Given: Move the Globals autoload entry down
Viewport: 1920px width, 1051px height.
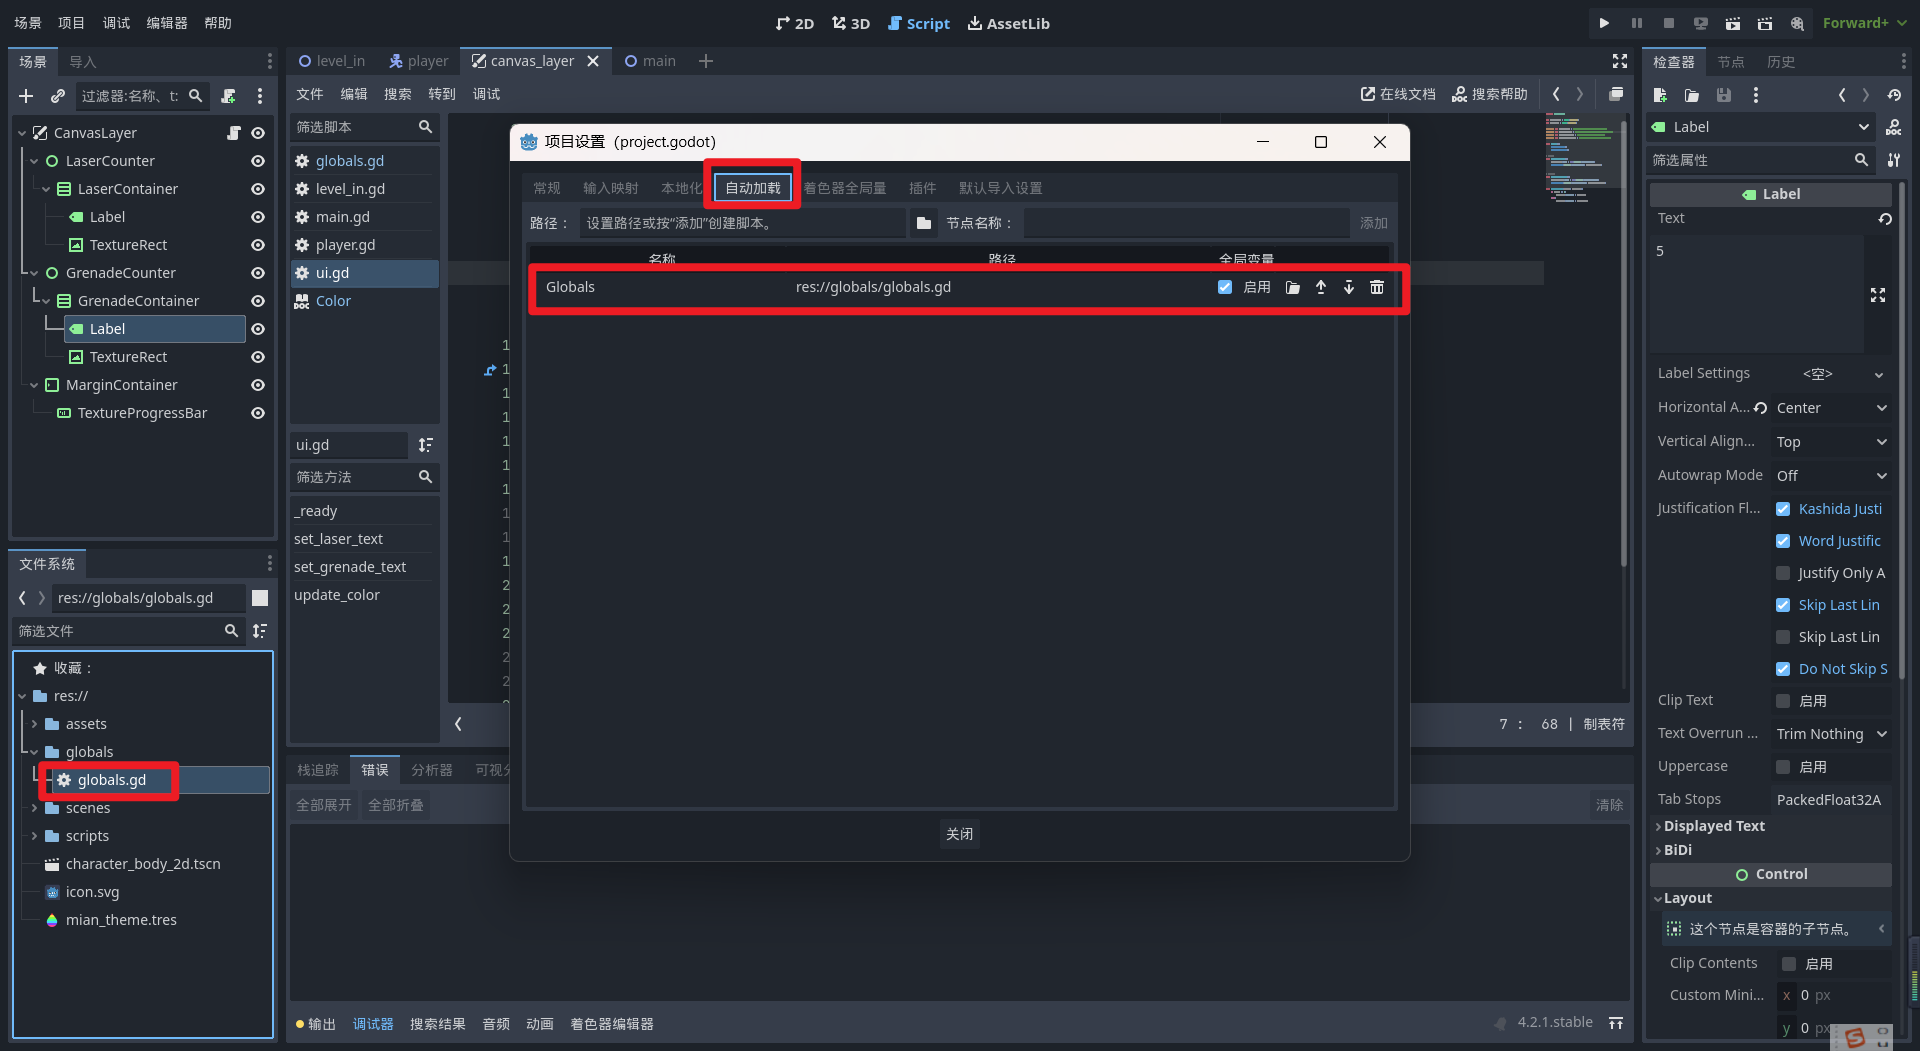Looking at the screenshot, I should point(1349,287).
